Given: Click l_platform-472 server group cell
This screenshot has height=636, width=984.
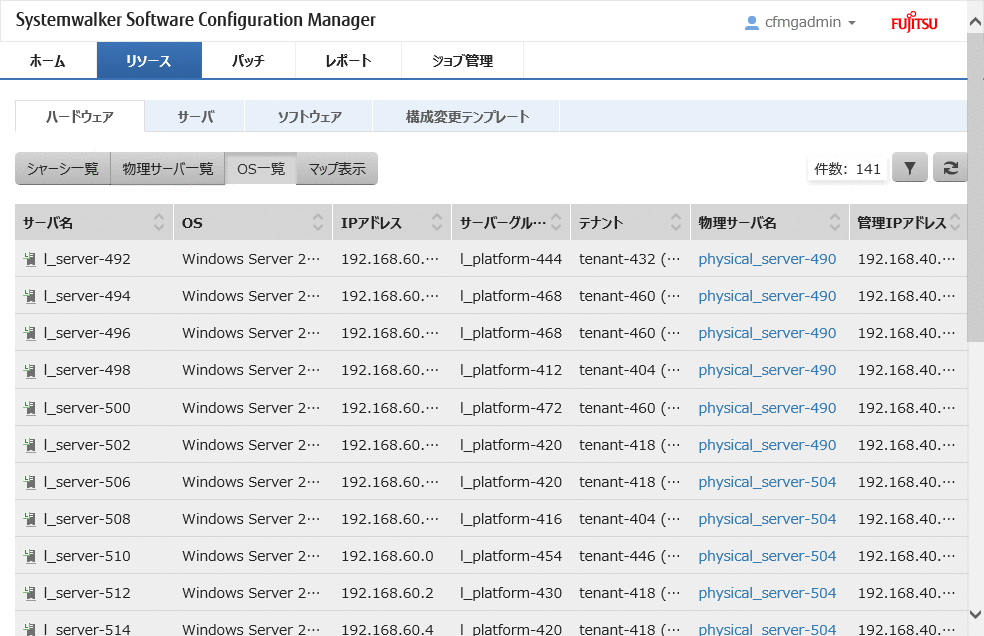Looking at the screenshot, I should (511, 407).
